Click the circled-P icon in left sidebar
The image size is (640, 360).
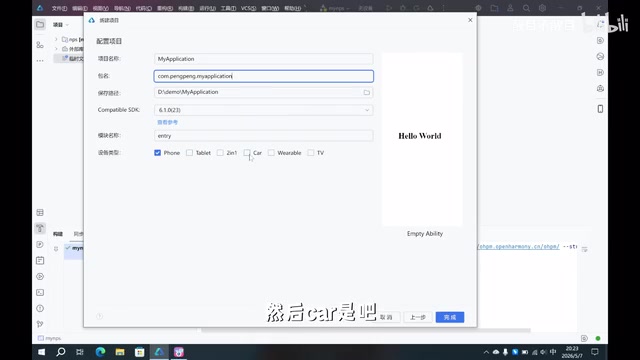click(x=40, y=244)
